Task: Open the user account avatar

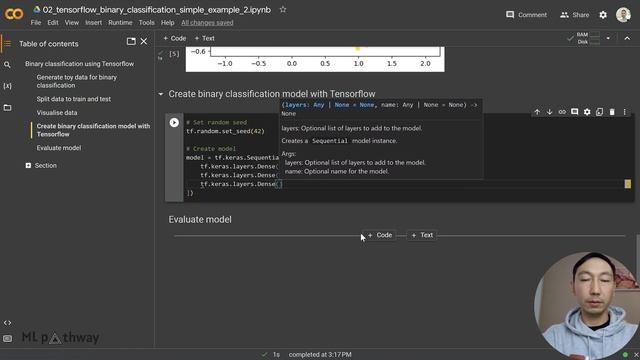Action: tap(623, 15)
